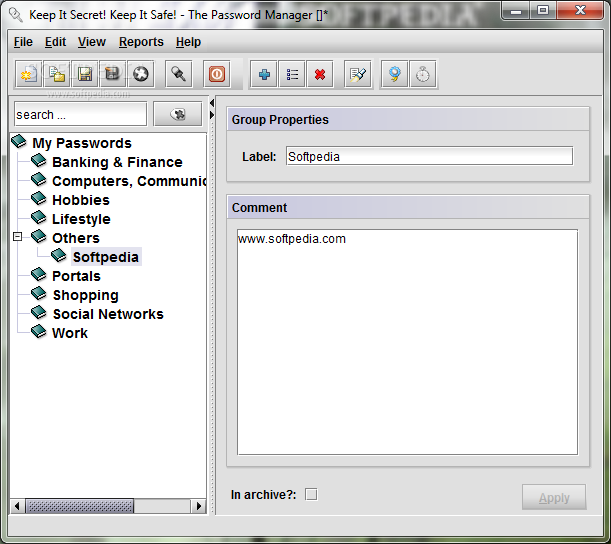Select the My Passwords root label
611x544 pixels.
pos(82,143)
